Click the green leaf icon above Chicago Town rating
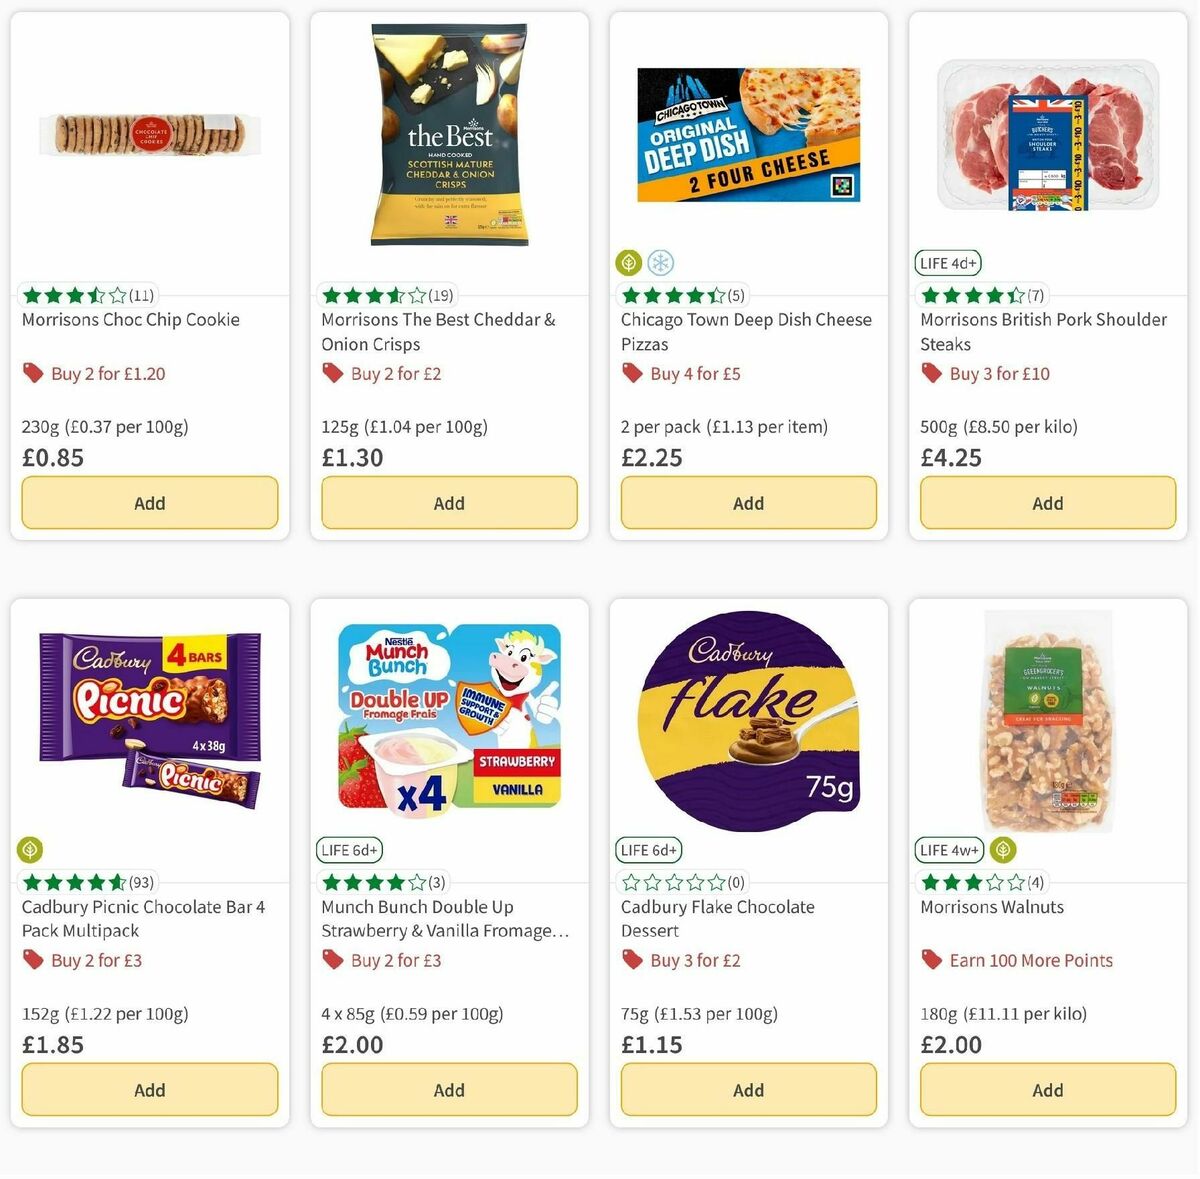1200x1179 pixels. tap(628, 262)
